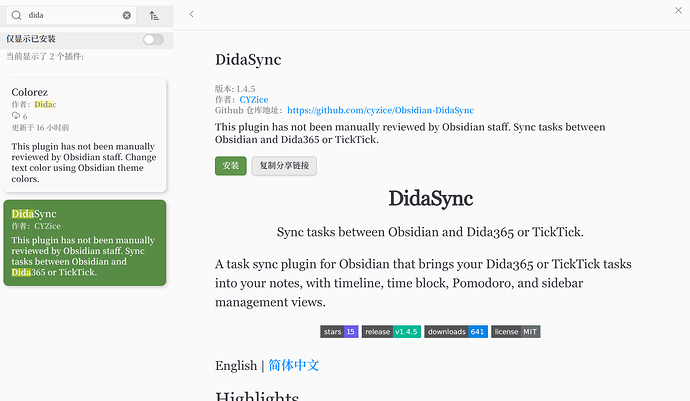The height and width of the screenshot is (401, 690).
Task: Go back using the left chevron
Action: tap(191, 14)
